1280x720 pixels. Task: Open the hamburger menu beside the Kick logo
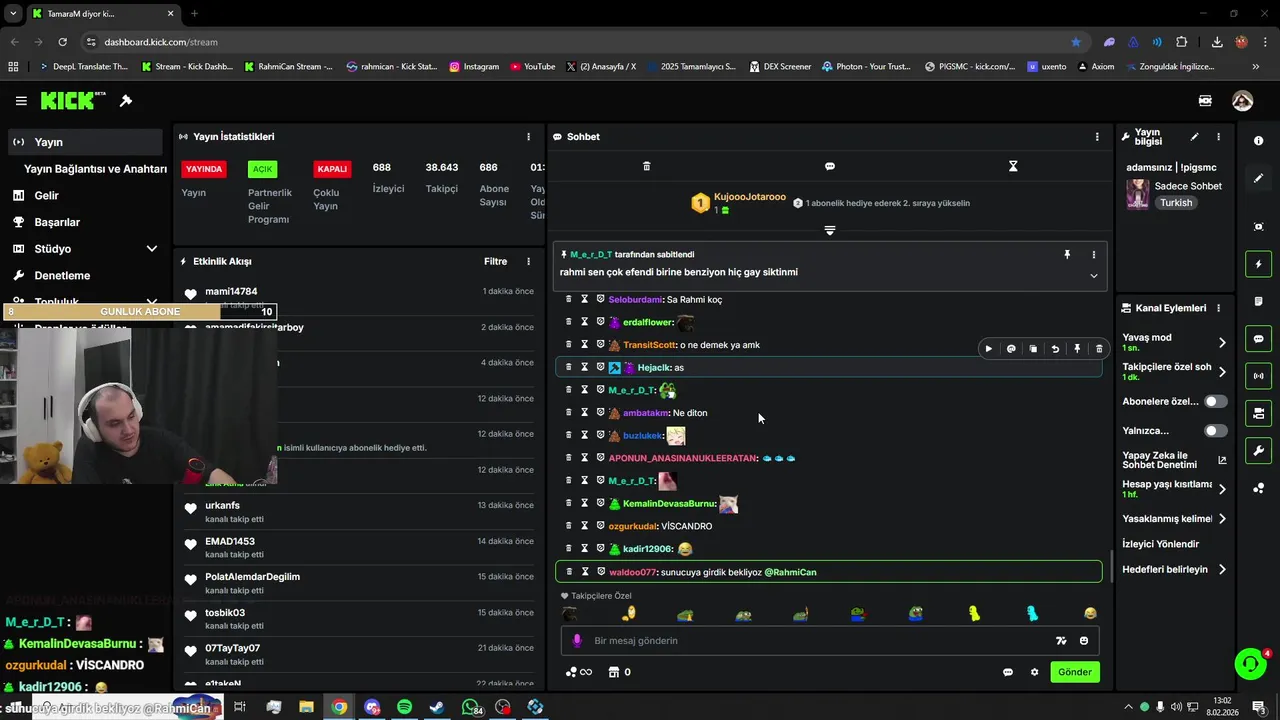(21, 101)
